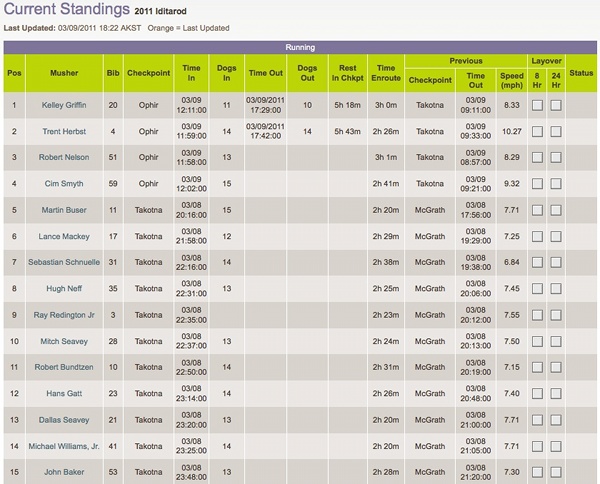Toggle John Baker's 8 Hr layover checkbox
This screenshot has width=600, height=484.
(x=537, y=472)
